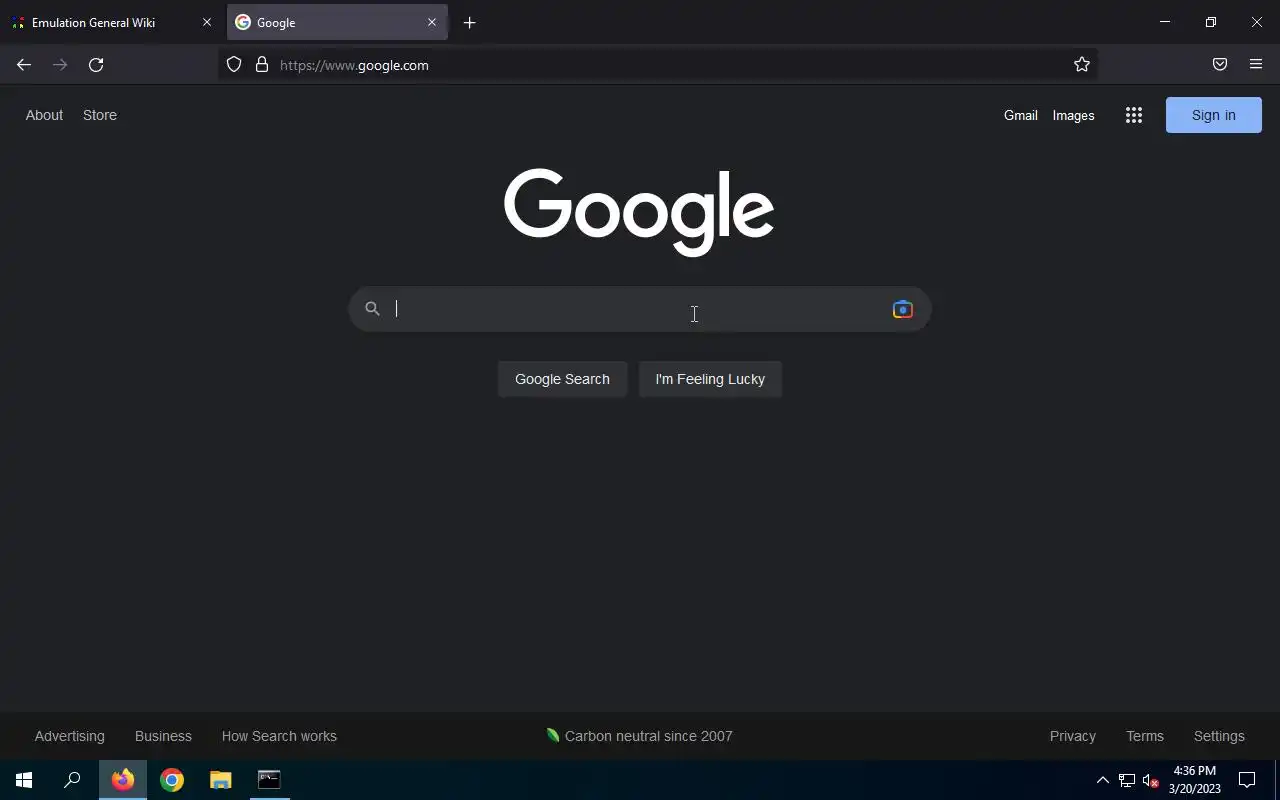Viewport: 1280px width, 800px height.
Task: Open File Explorer from taskbar
Action: coord(220,780)
